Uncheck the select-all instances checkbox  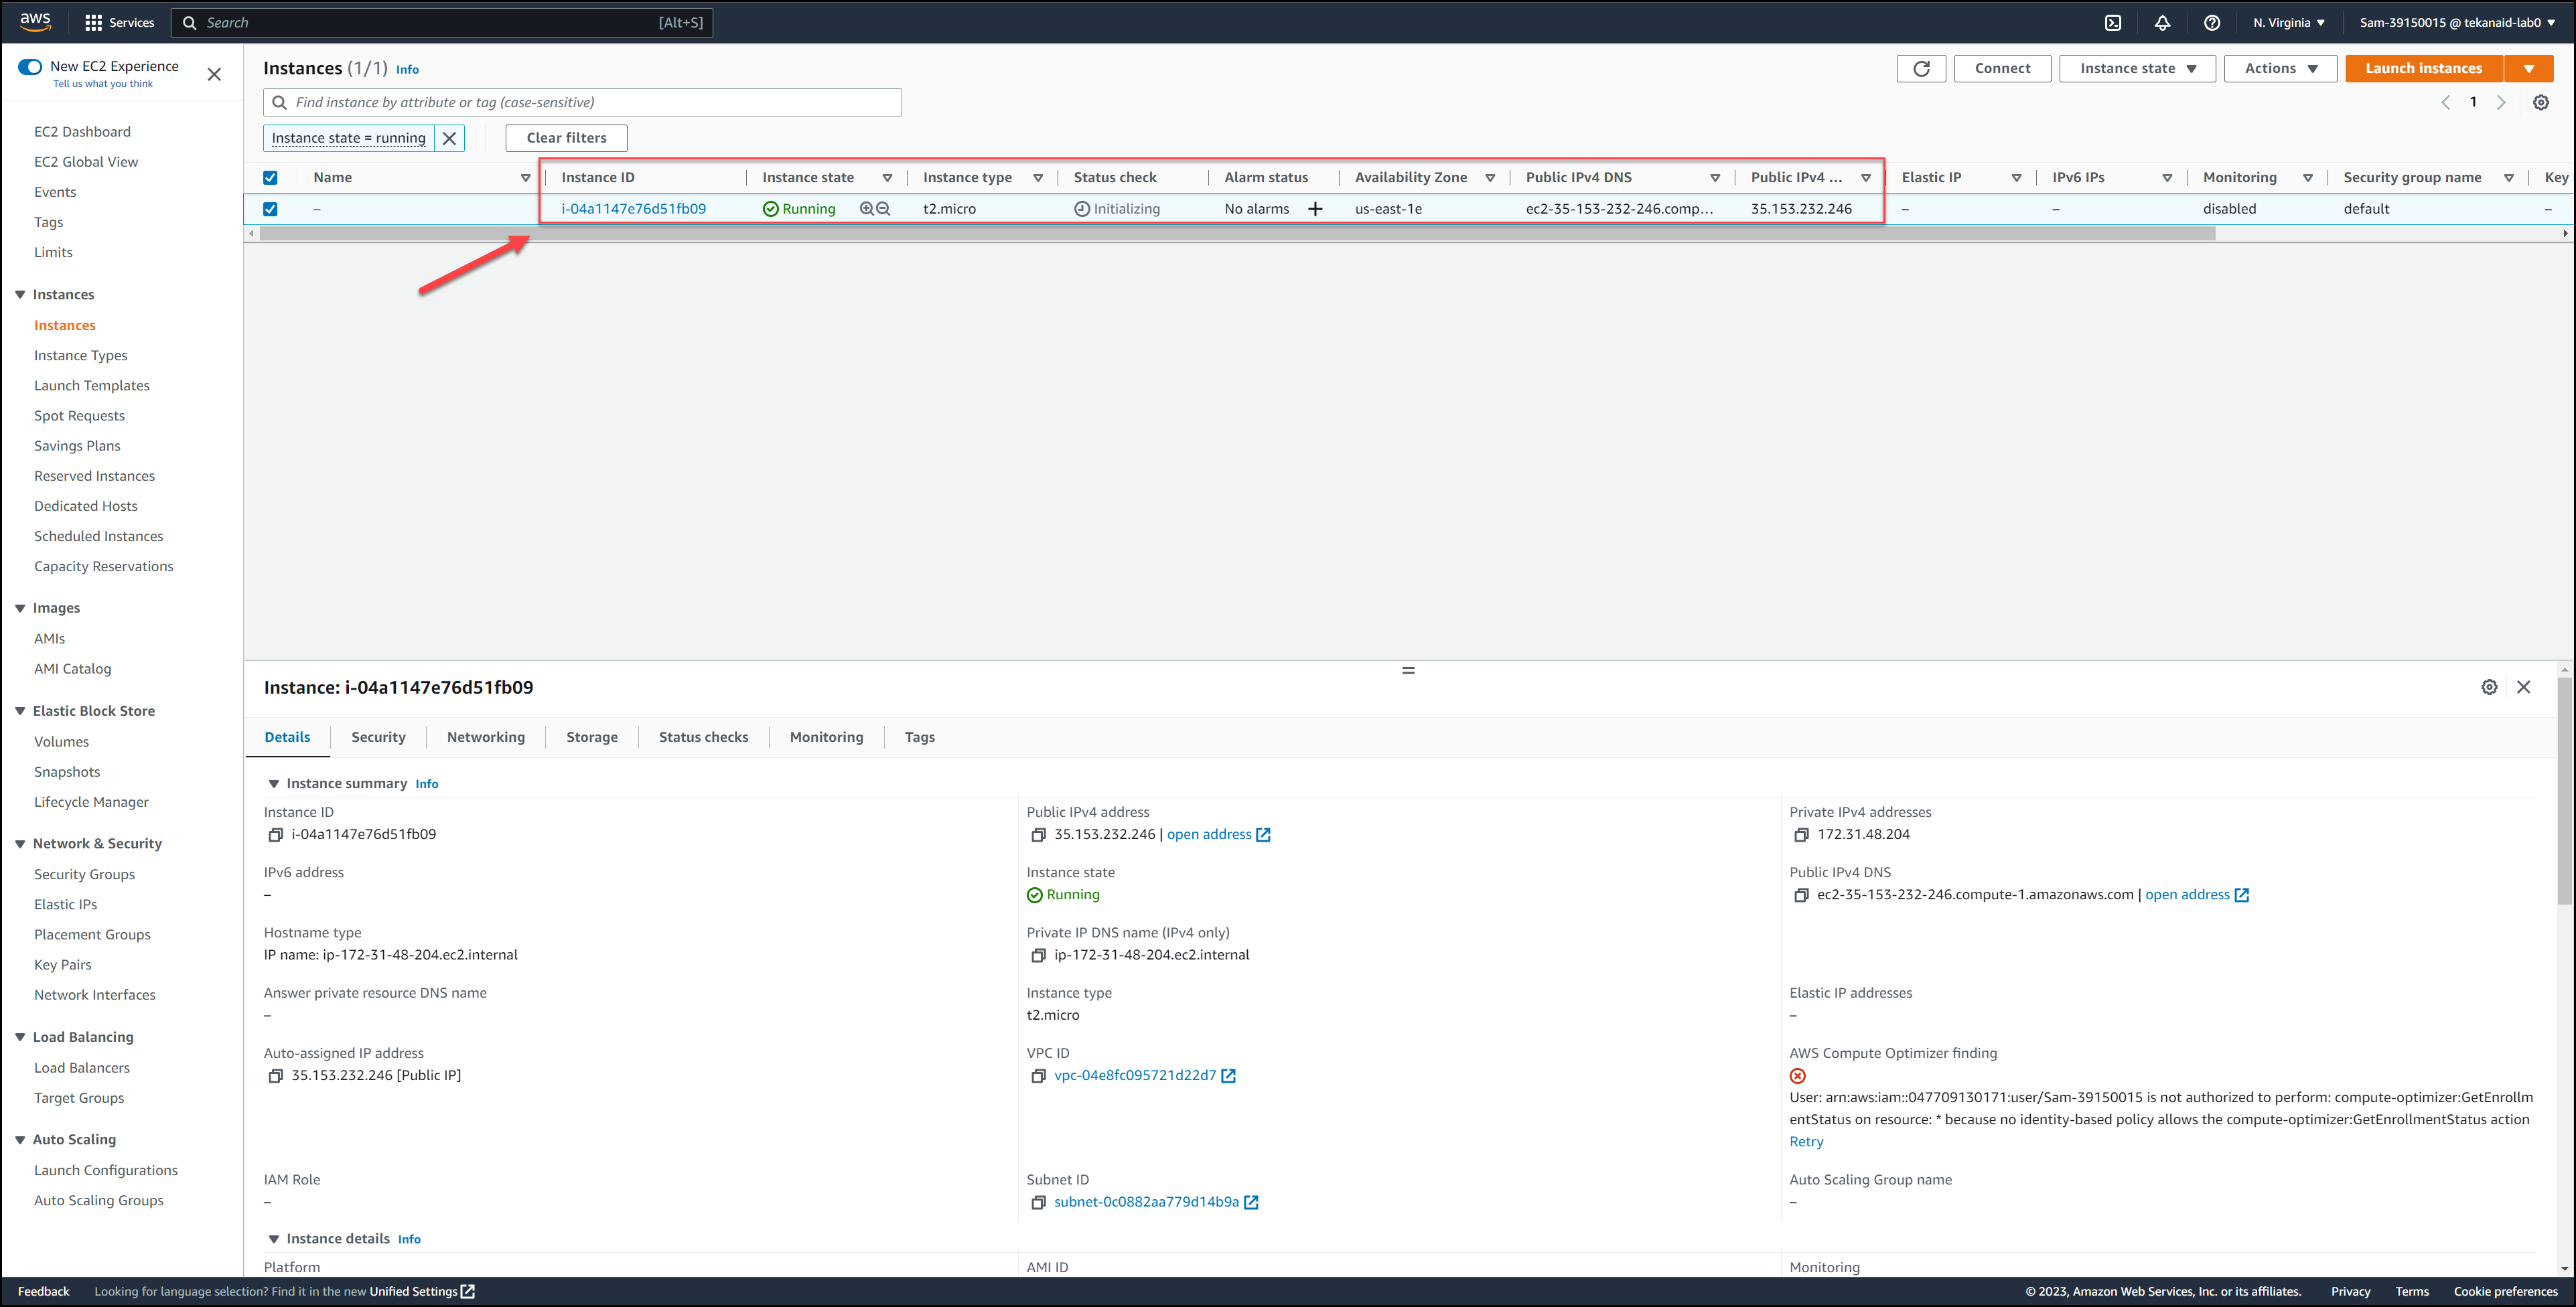click(270, 177)
